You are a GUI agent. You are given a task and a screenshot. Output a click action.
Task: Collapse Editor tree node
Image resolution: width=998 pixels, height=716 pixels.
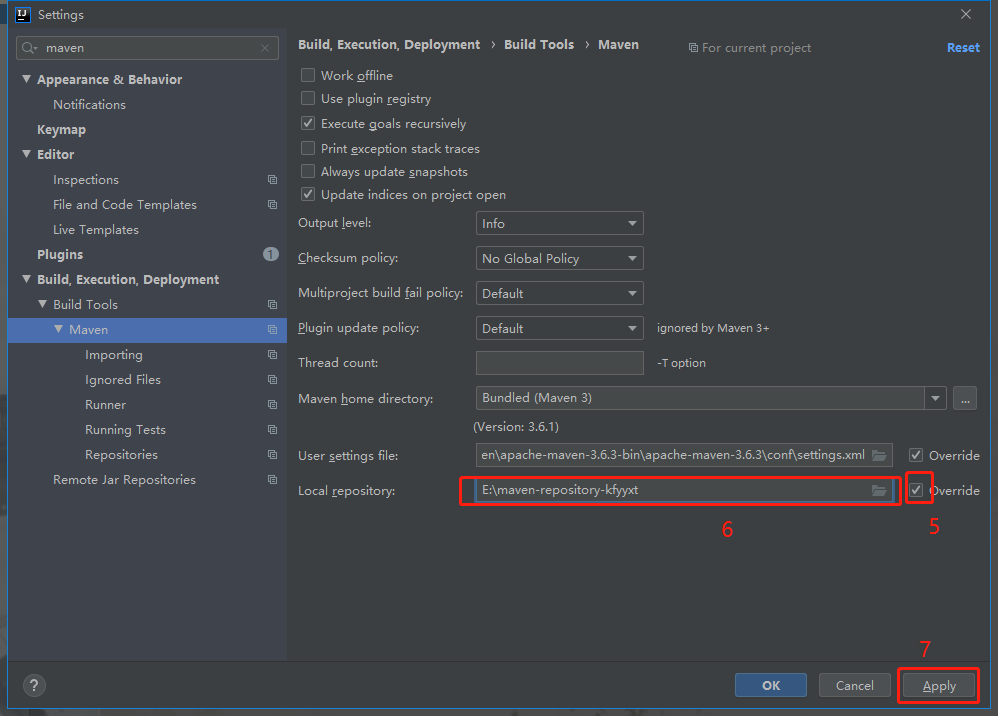click(26, 154)
